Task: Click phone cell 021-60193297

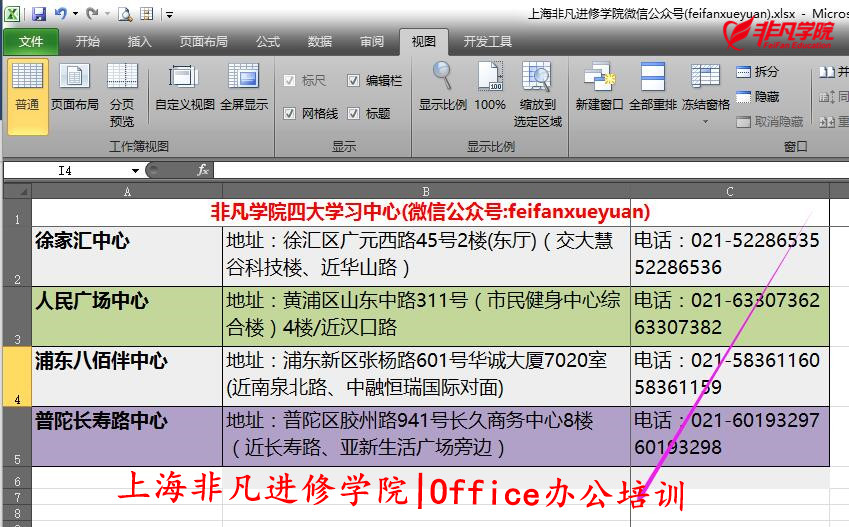Action: (730, 437)
